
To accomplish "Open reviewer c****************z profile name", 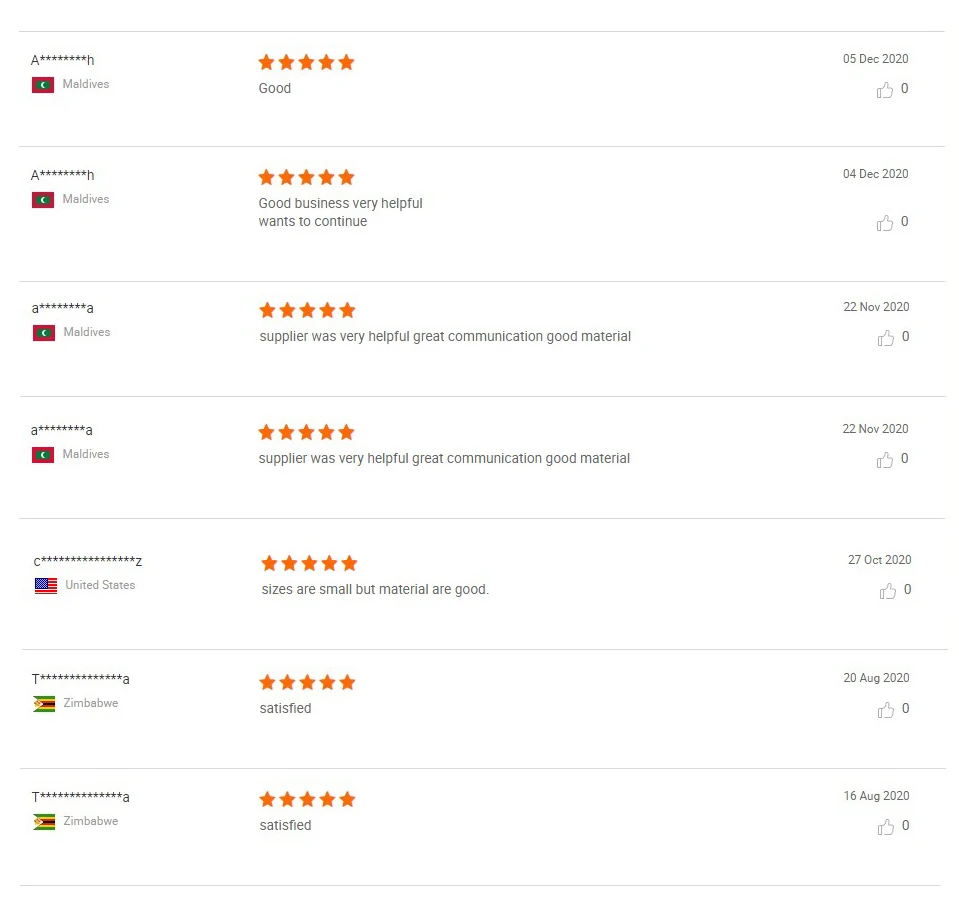I will tap(88, 561).
